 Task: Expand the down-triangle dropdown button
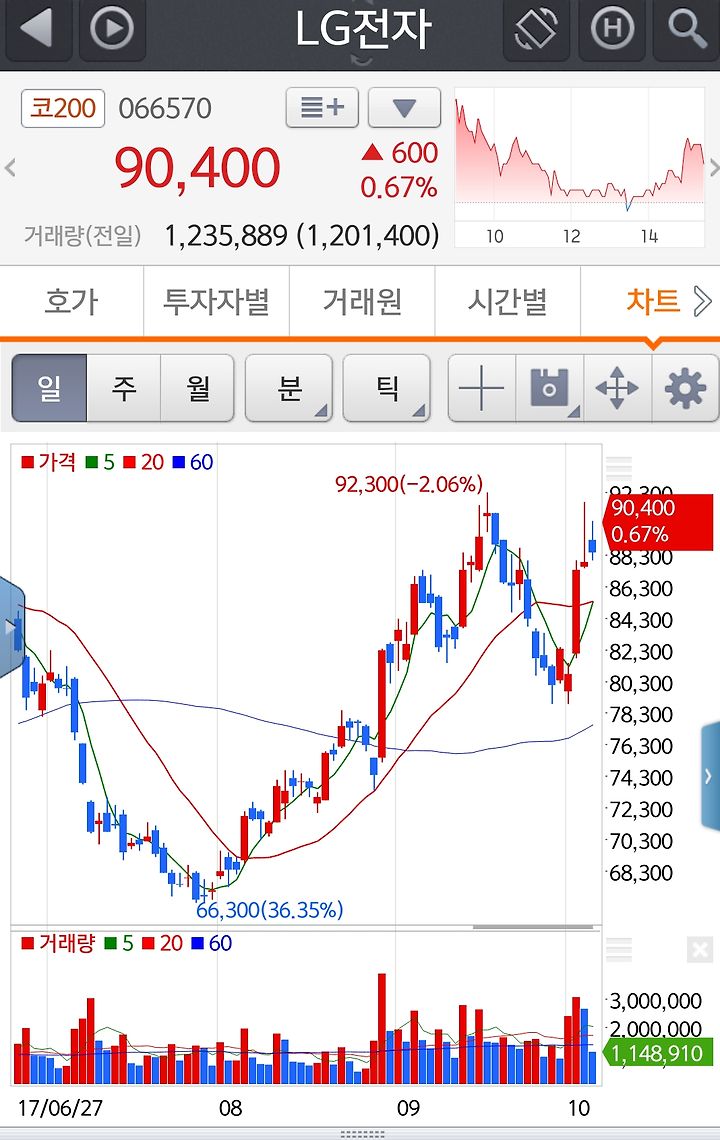click(x=404, y=108)
